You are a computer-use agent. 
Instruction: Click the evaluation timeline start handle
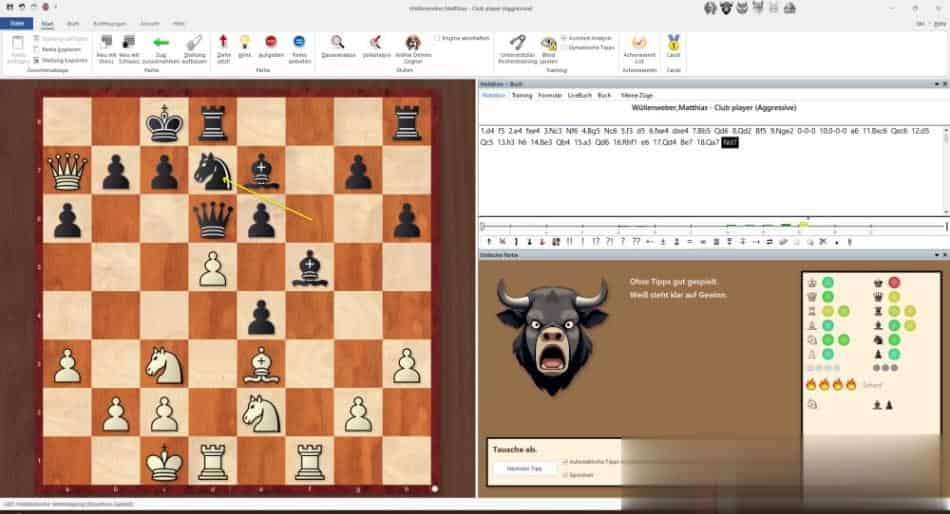[482, 226]
